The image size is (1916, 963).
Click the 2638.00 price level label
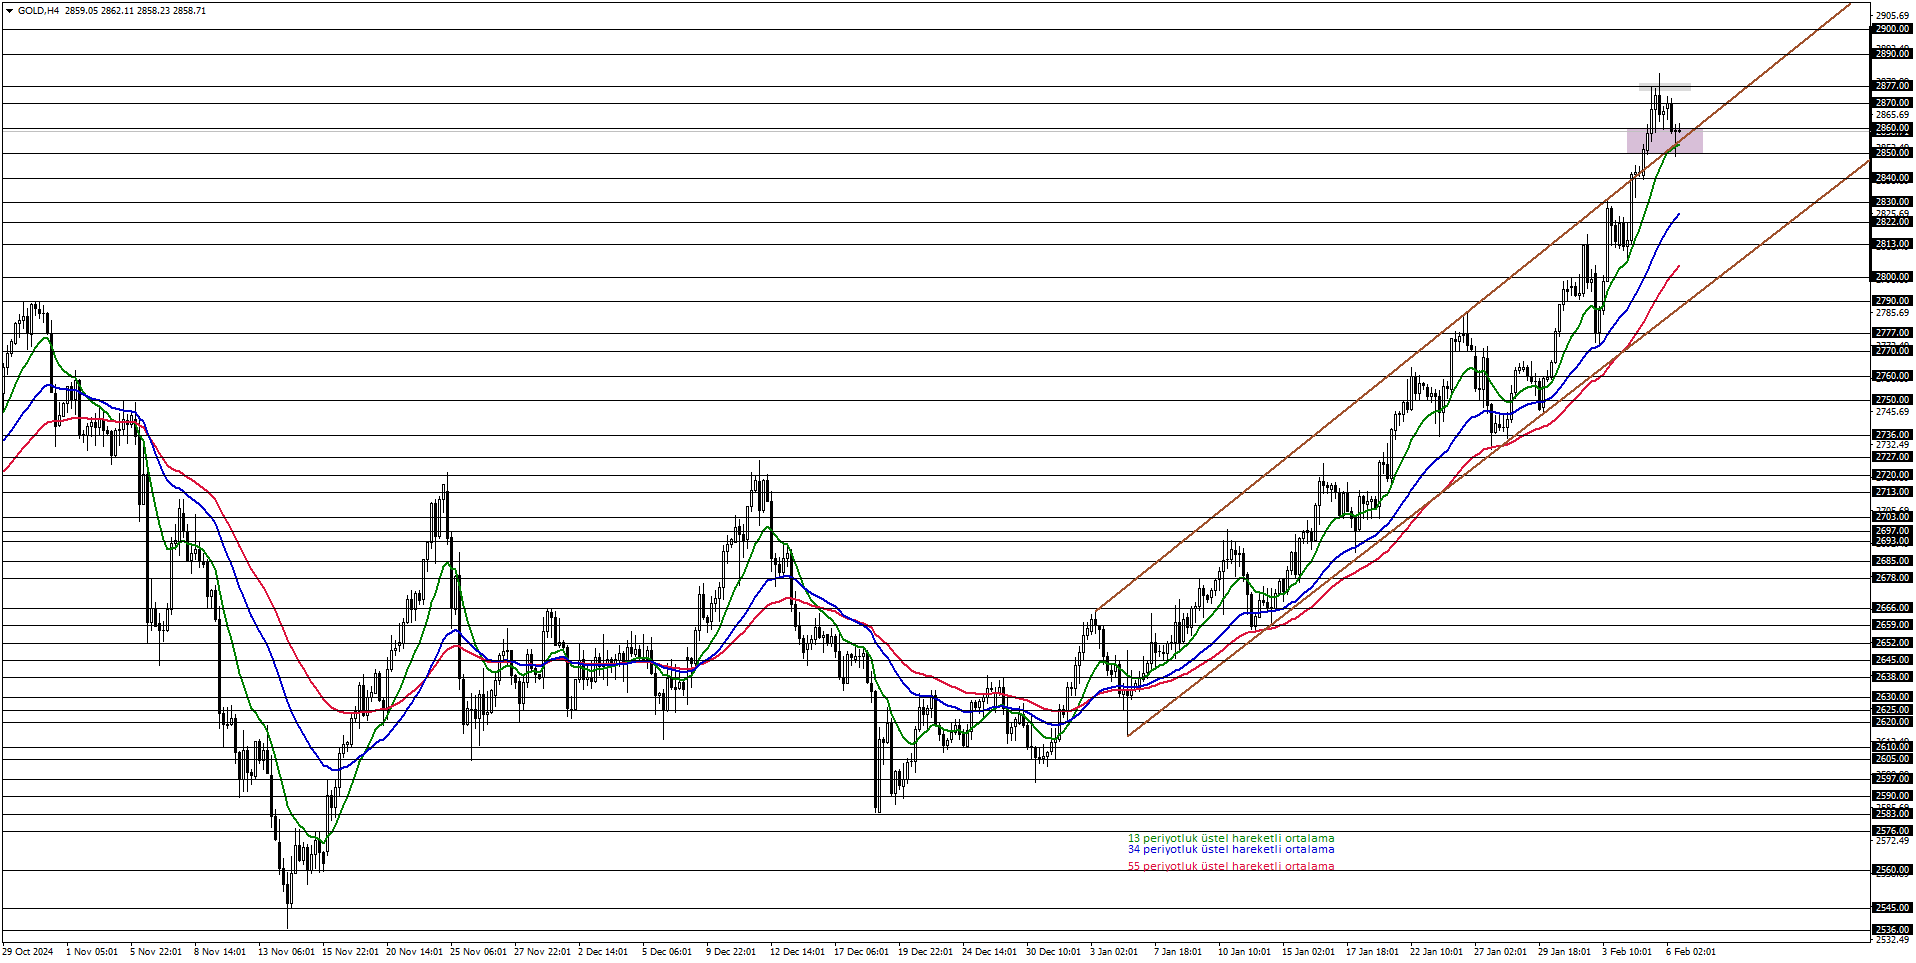tap(1892, 677)
